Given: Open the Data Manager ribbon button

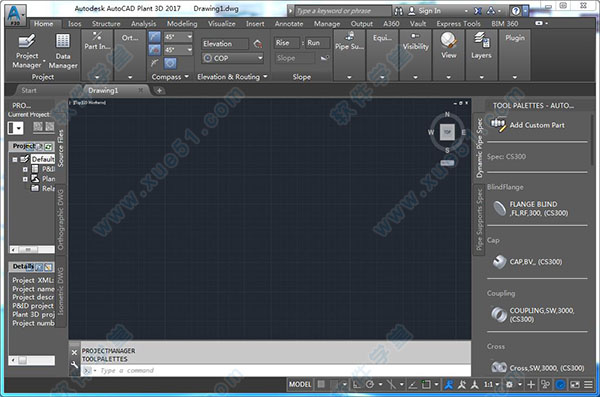Looking at the screenshot, I should point(63,51).
